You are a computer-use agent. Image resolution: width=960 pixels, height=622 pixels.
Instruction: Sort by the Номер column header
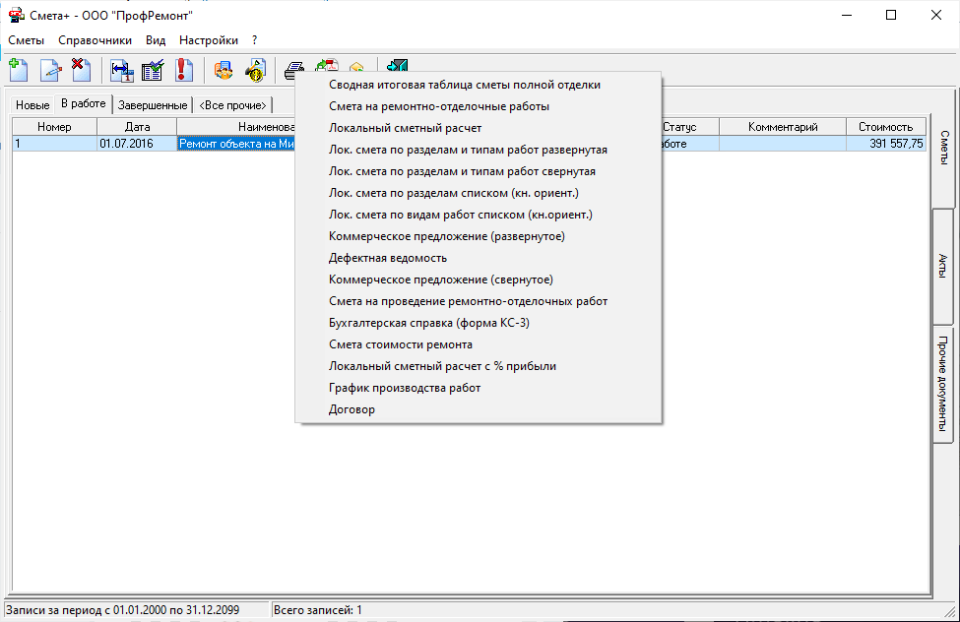(x=54, y=127)
